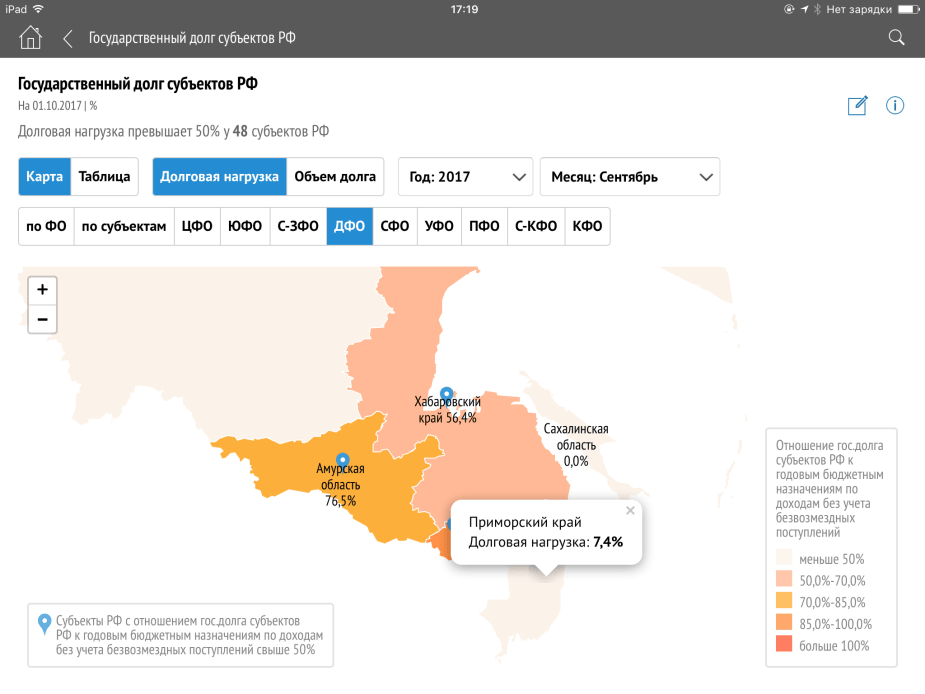This screenshot has width=925, height=694.
Task: Tap the Хабаровский край map pin
Action: tap(447, 394)
